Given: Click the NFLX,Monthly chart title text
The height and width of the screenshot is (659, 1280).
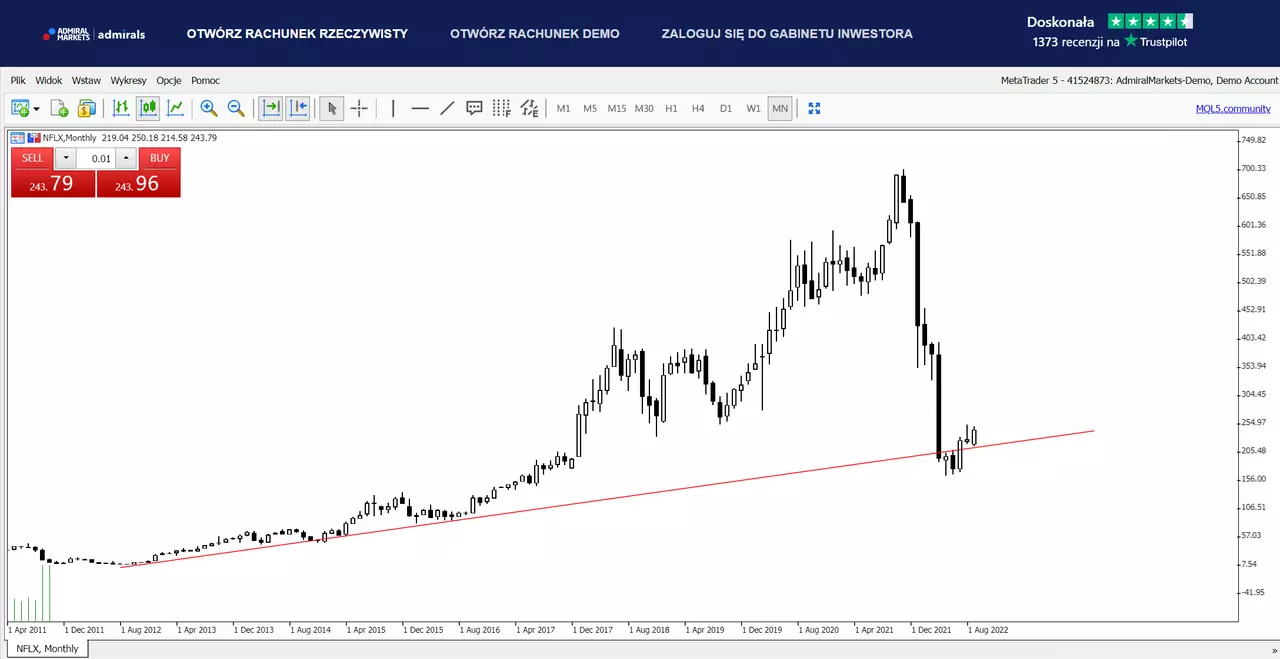Looking at the screenshot, I should (x=70, y=138).
